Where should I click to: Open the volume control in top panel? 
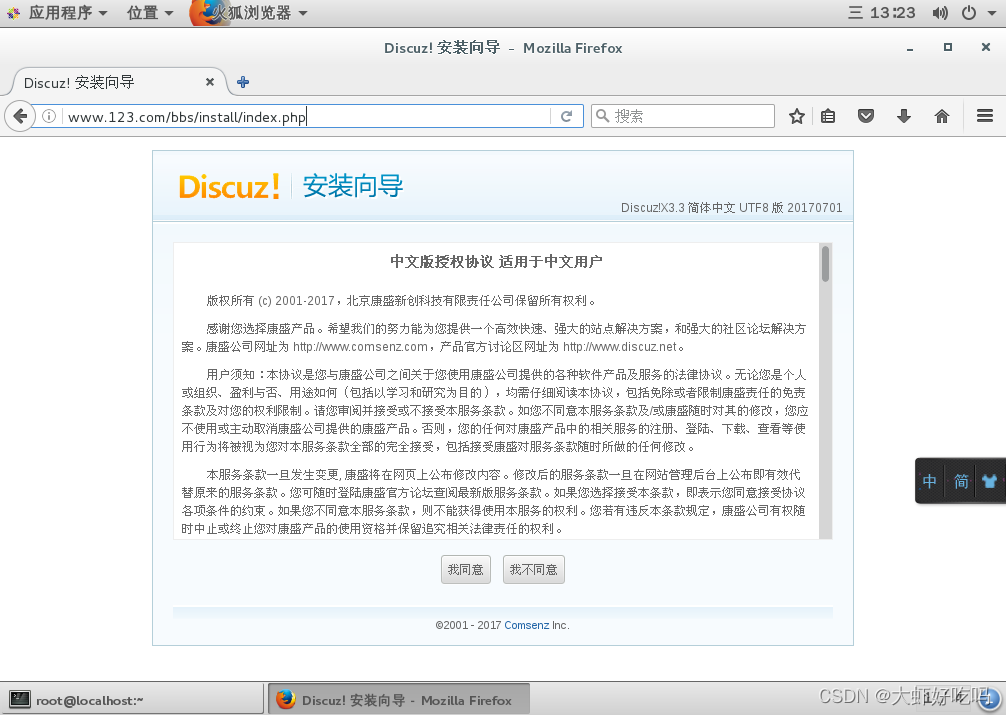[940, 13]
